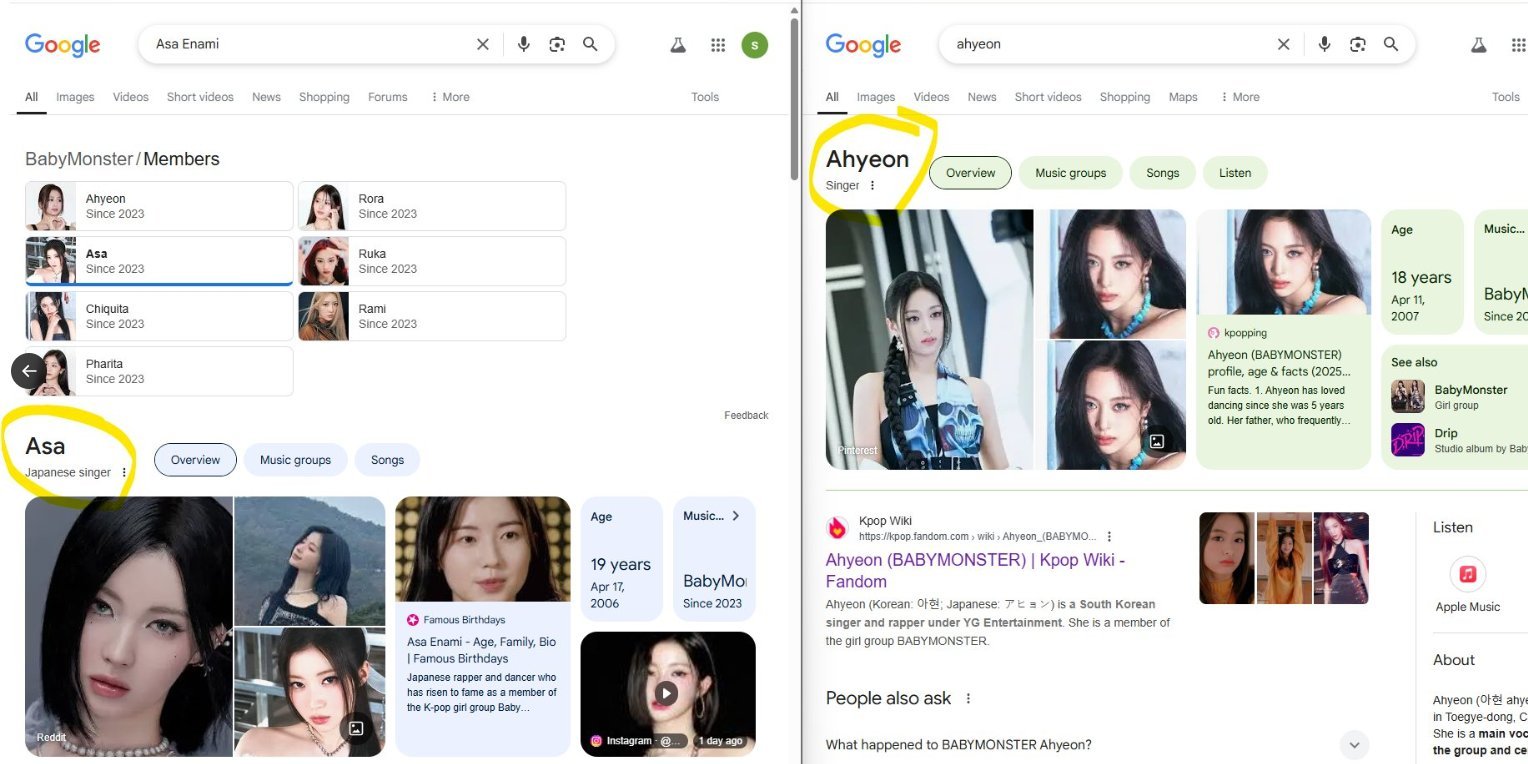Open Ahyeon '18 years' Age card
1528x764 pixels.
[1423, 271]
